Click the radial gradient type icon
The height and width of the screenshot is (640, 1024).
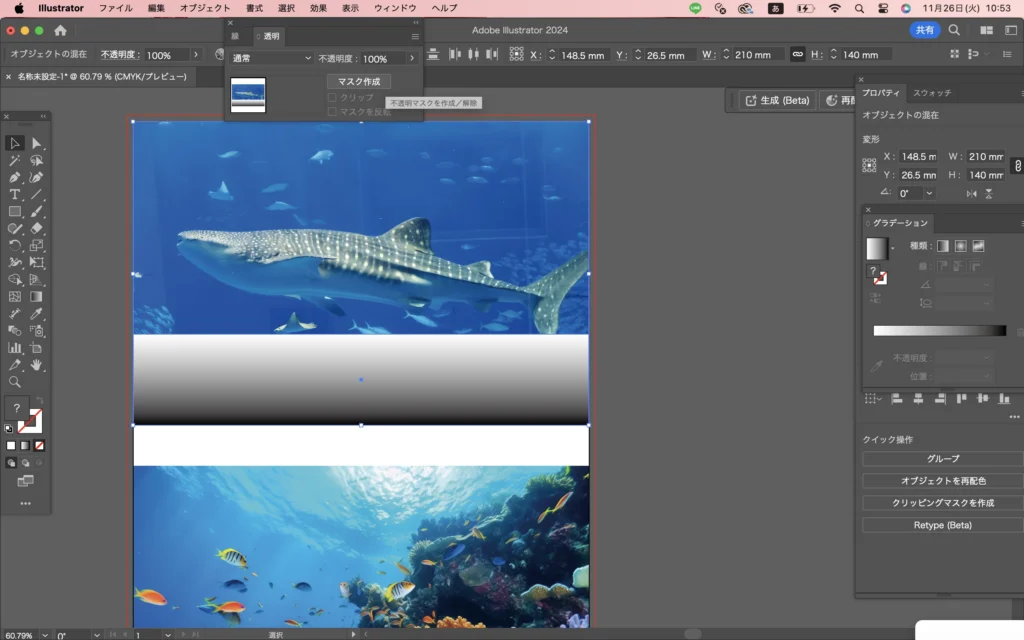pos(960,246)
